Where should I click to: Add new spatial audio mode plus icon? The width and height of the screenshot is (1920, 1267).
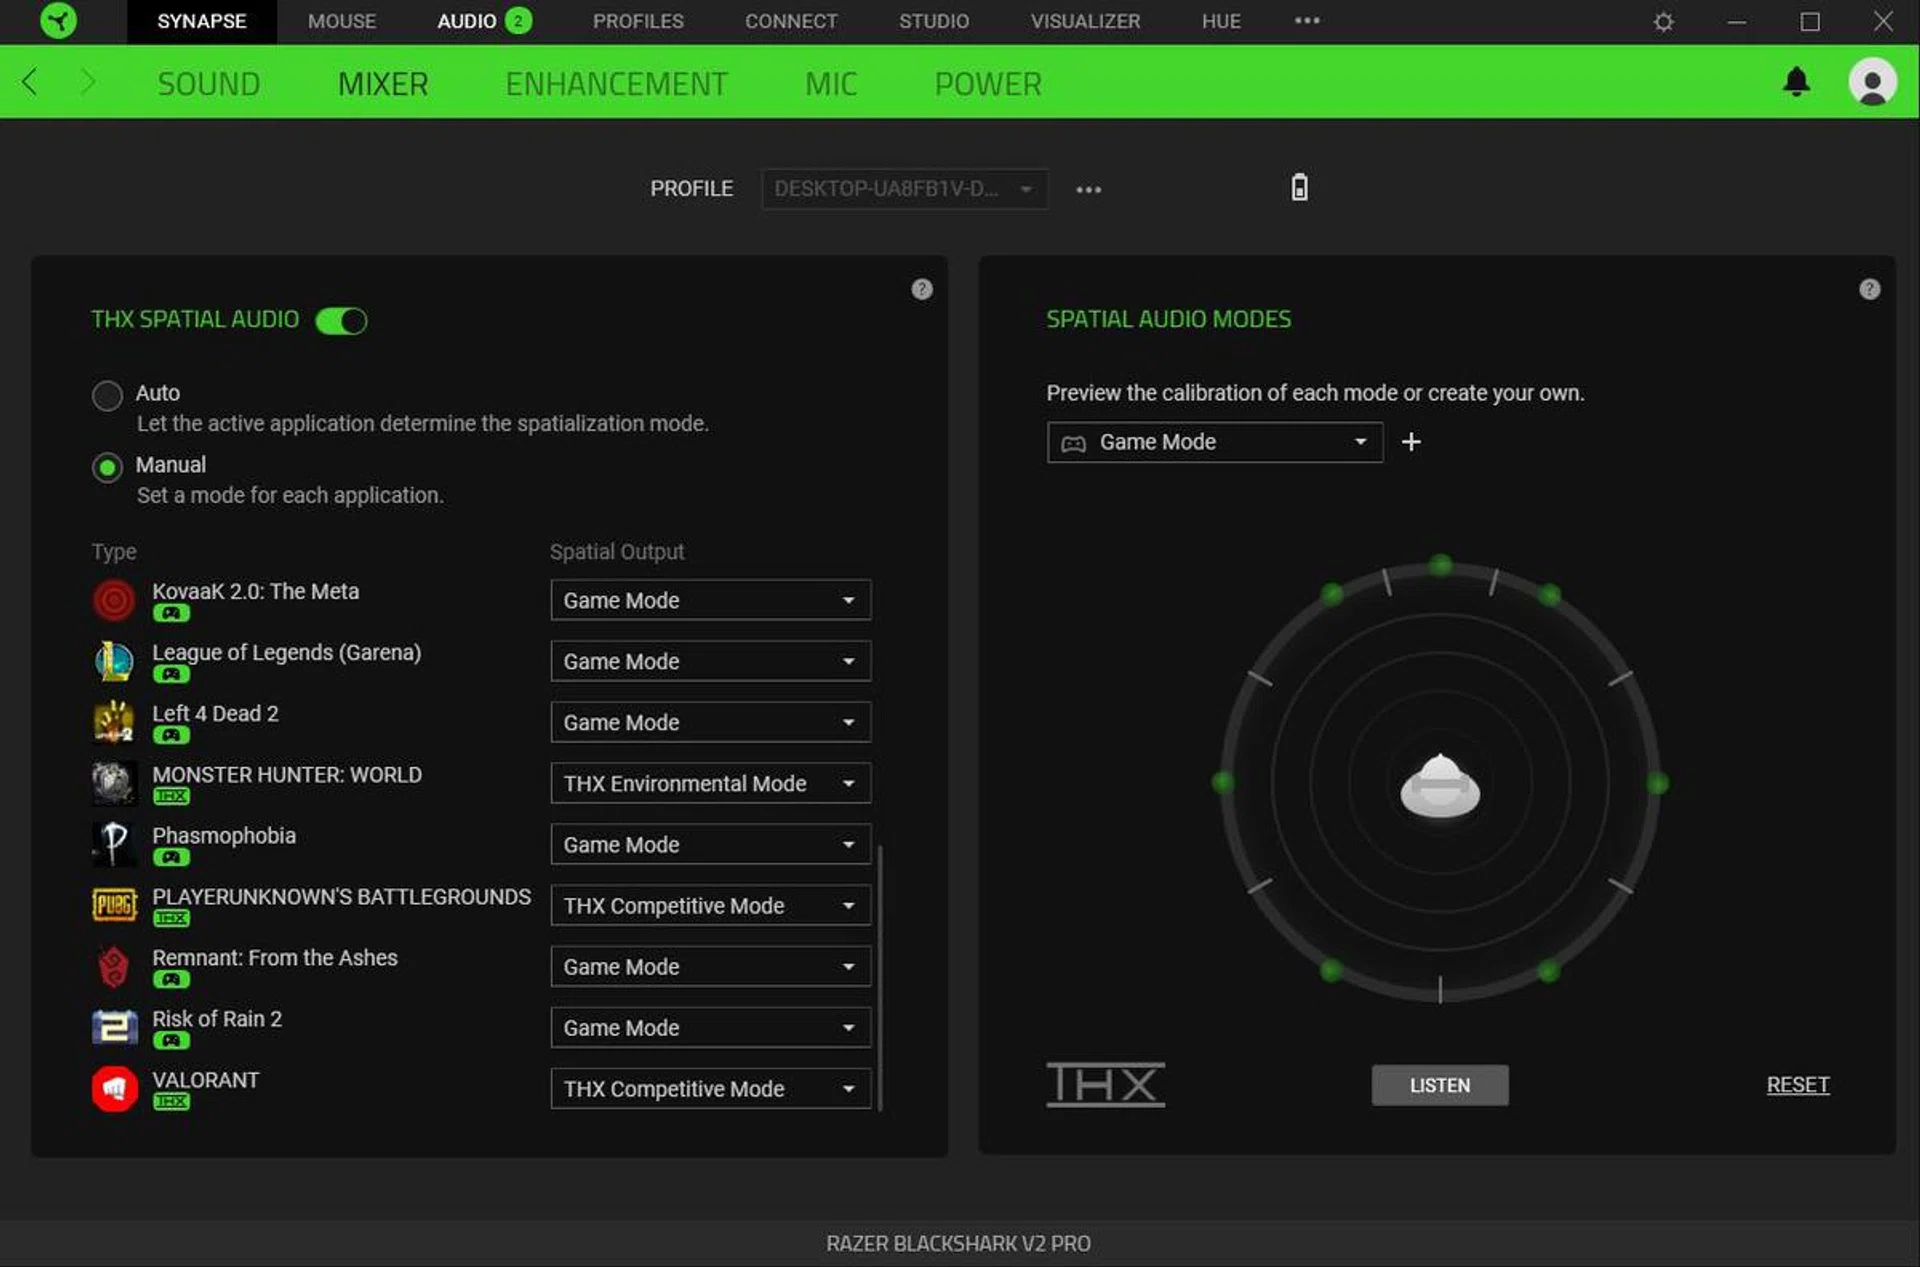[1411, 442]
